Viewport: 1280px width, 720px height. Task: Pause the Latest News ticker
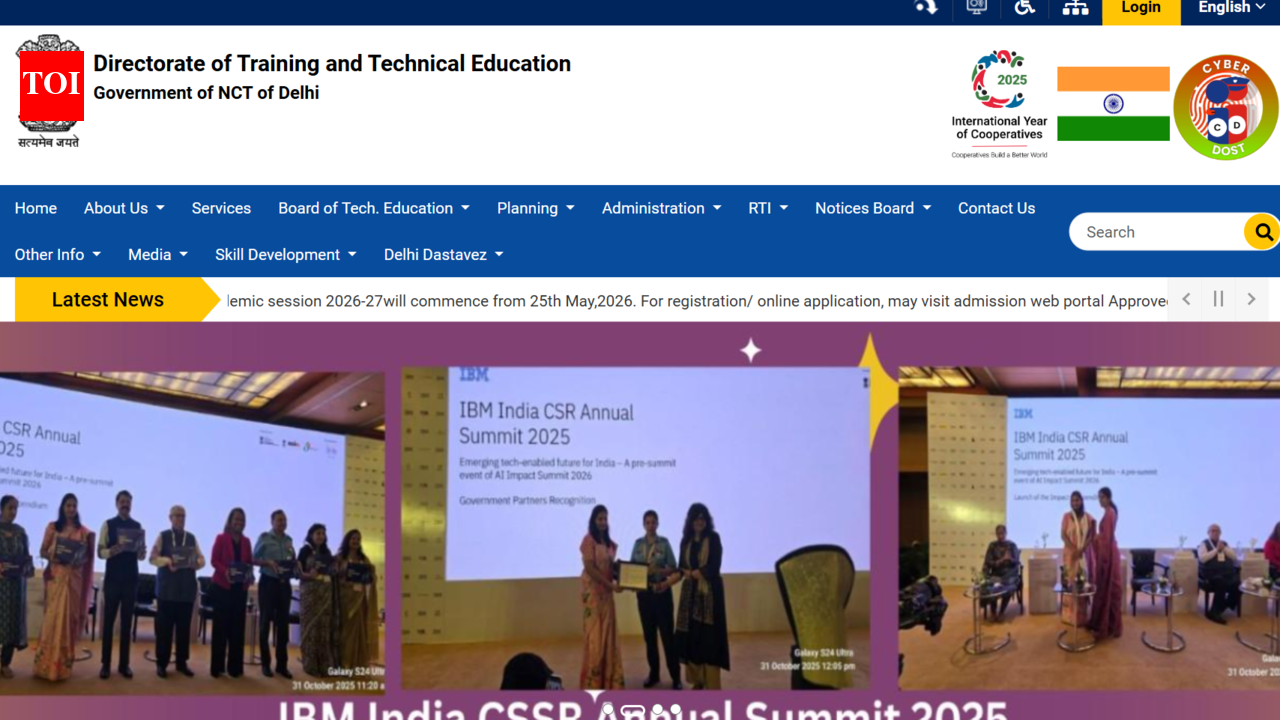click(x=1218, y=299)
